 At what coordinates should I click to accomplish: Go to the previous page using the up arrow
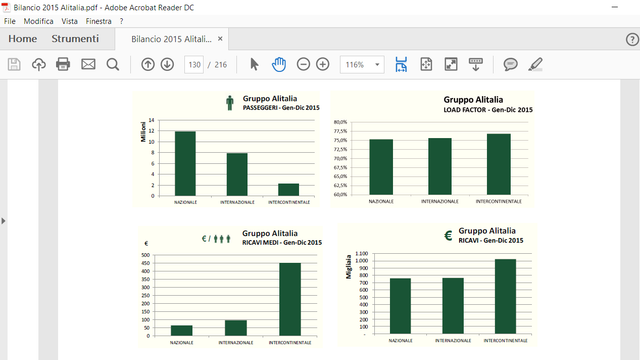[x=148, y=64]
